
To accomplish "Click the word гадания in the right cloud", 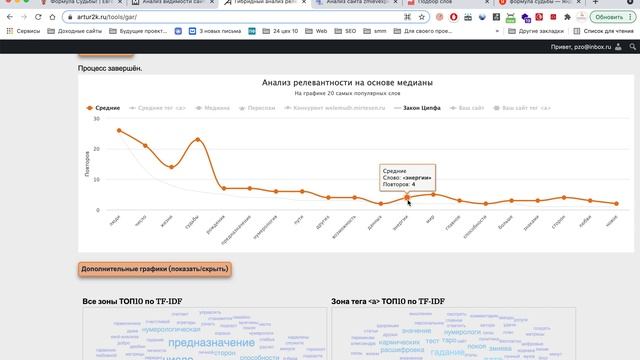I will coord(447,352).
